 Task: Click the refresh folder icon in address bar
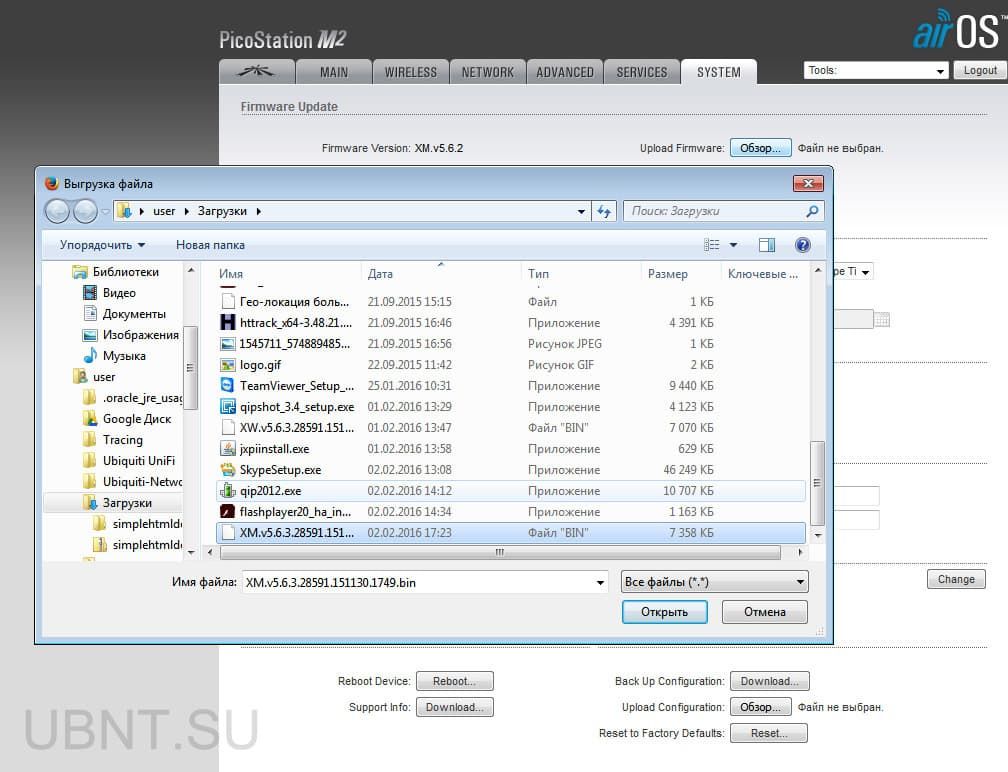604,211
